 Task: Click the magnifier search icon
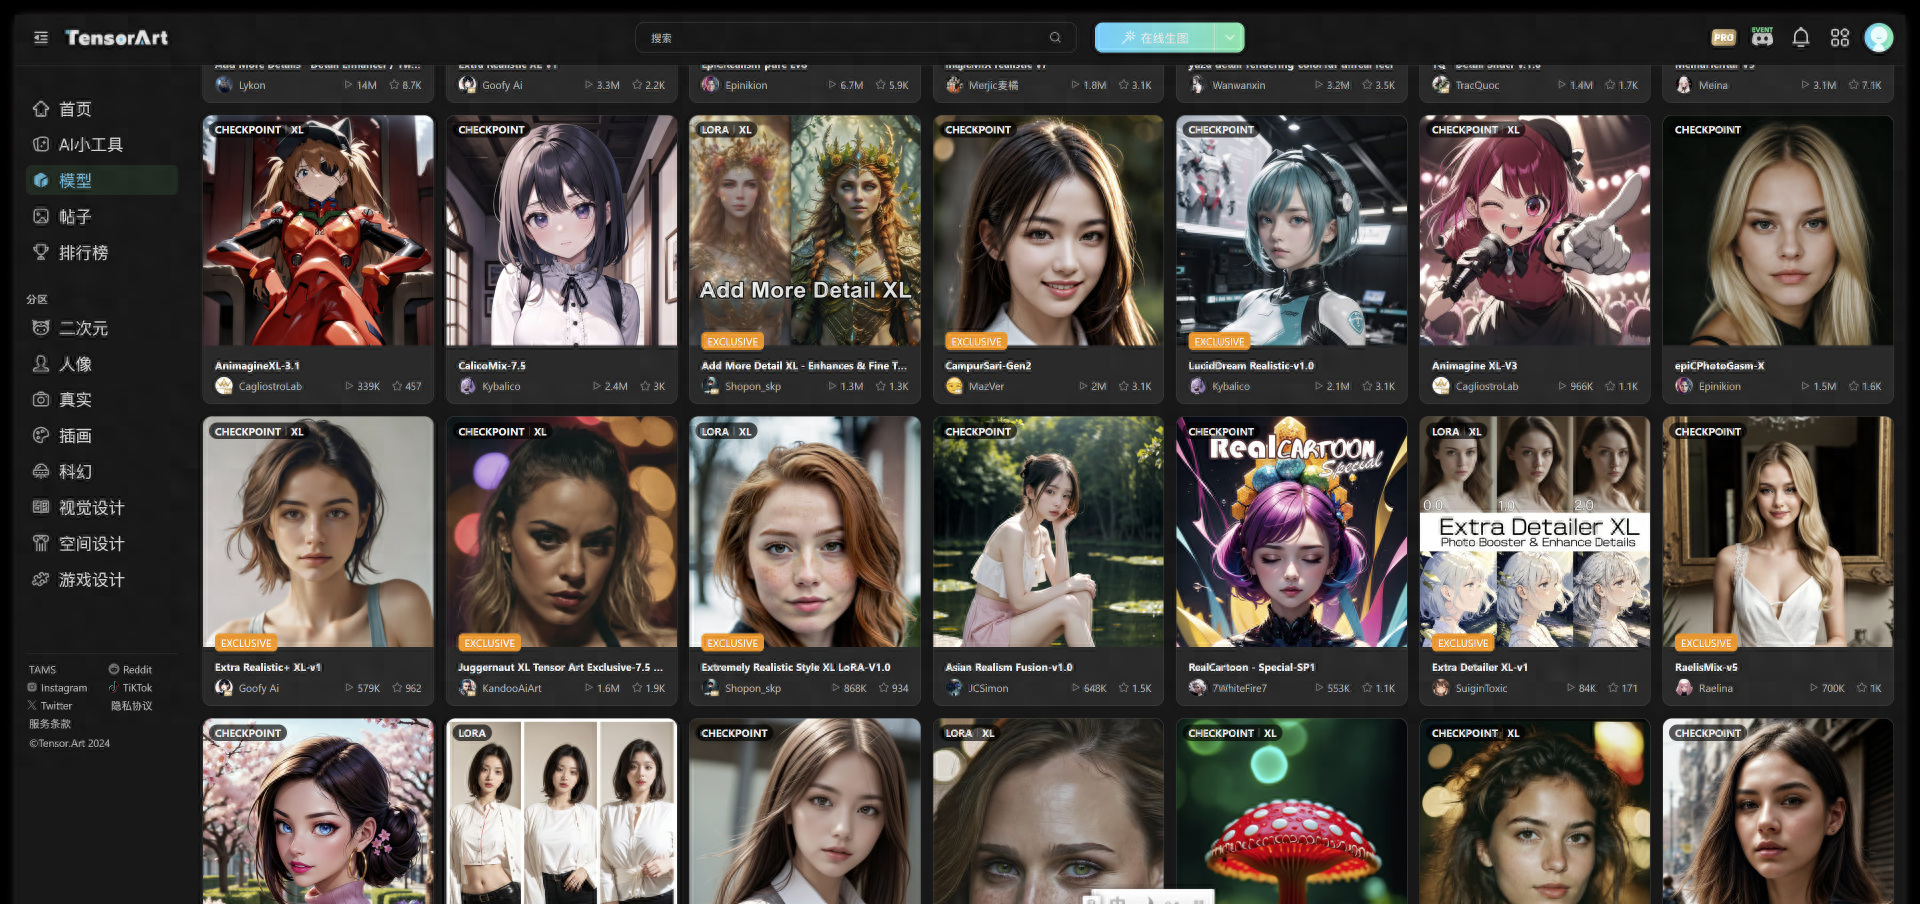(x=1055, y=38)
